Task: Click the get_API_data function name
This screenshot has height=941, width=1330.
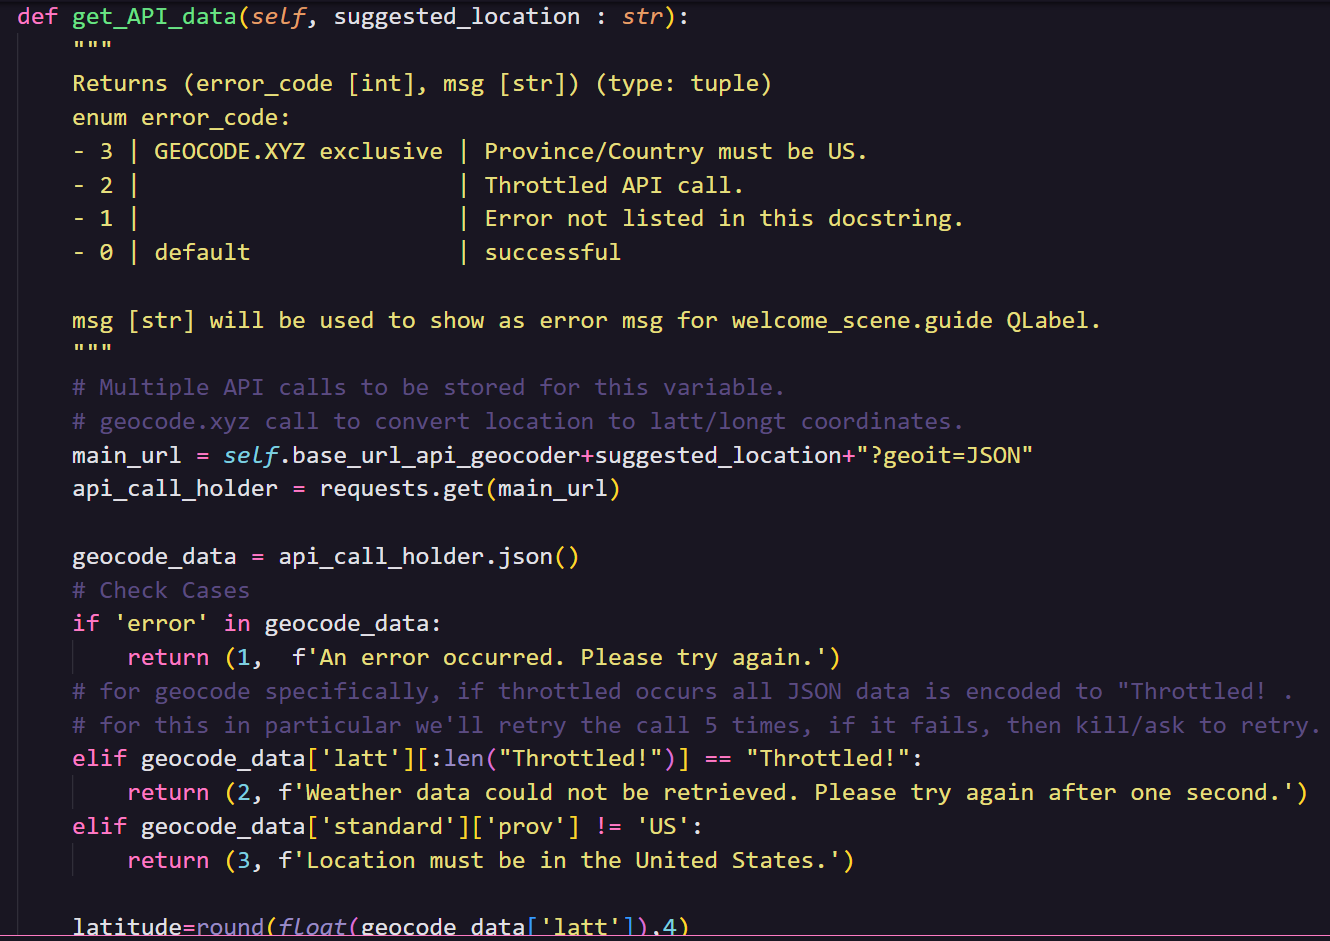Action: point(154,17)
